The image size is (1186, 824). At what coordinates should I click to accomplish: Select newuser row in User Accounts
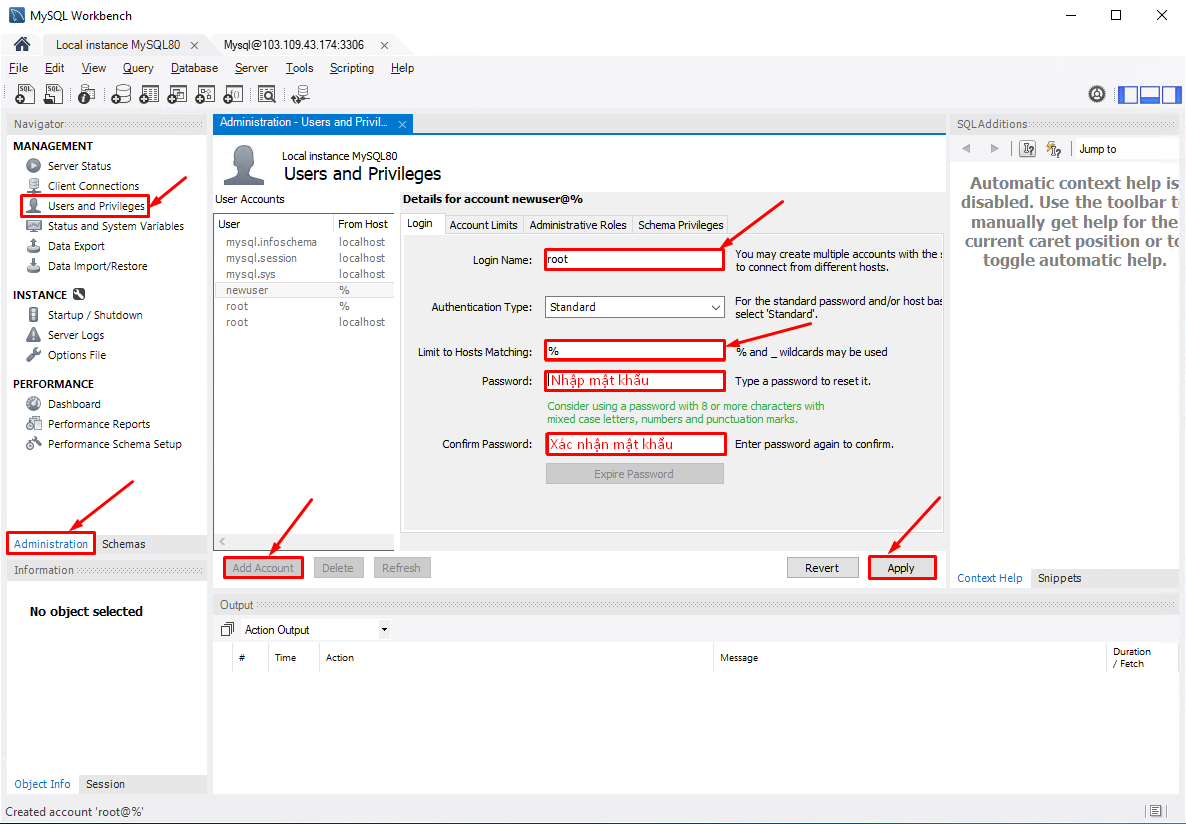pyautogui.click(x=304, y=291)
